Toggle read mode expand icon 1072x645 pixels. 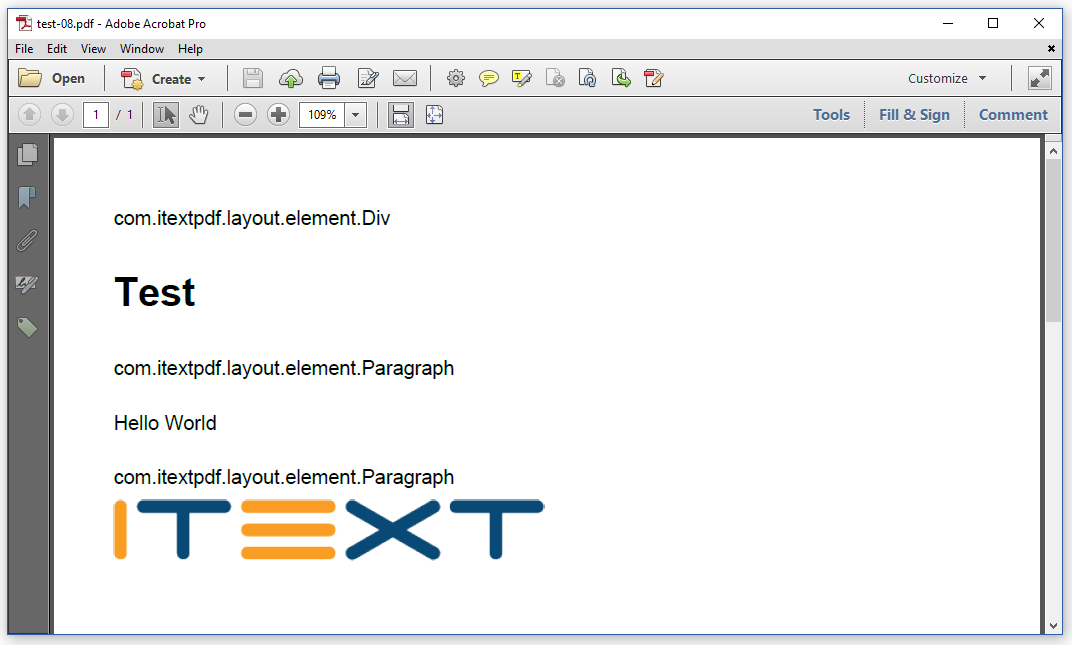(1040, 78)
